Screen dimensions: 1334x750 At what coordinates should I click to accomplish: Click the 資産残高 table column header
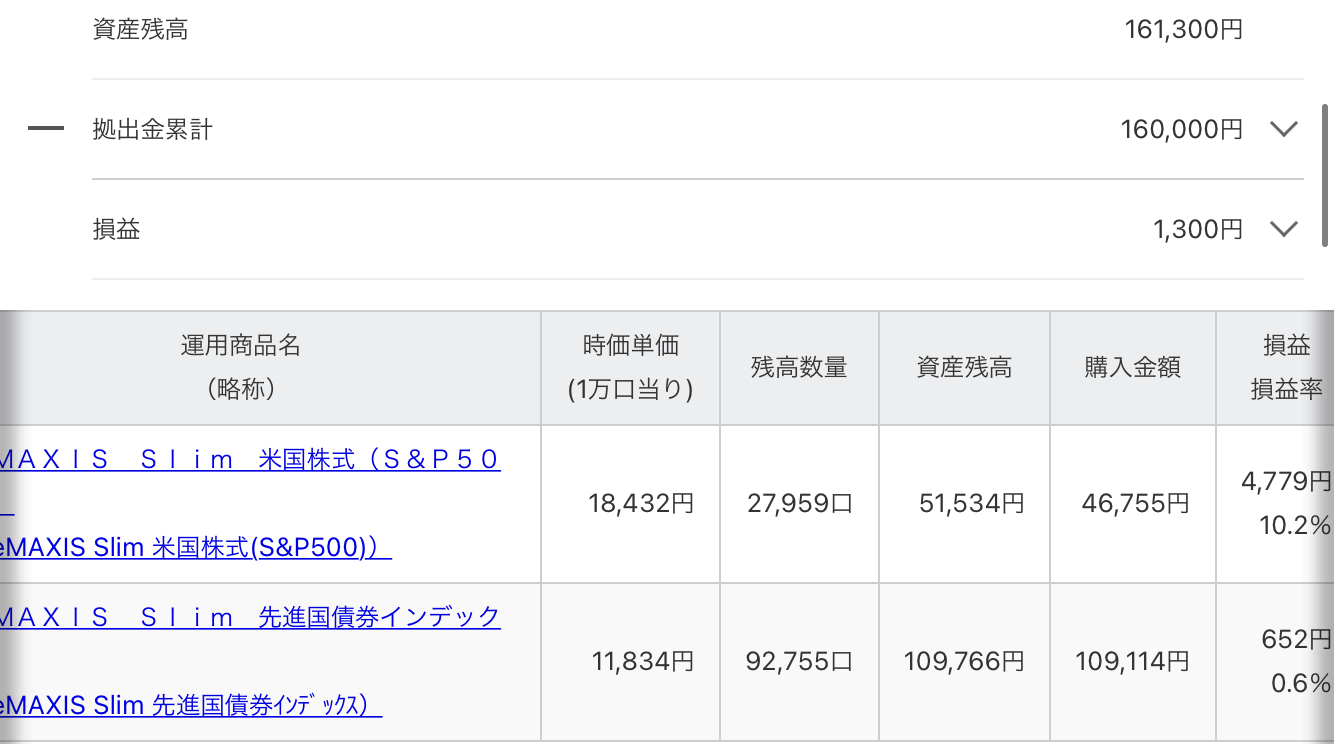[964, 367]
